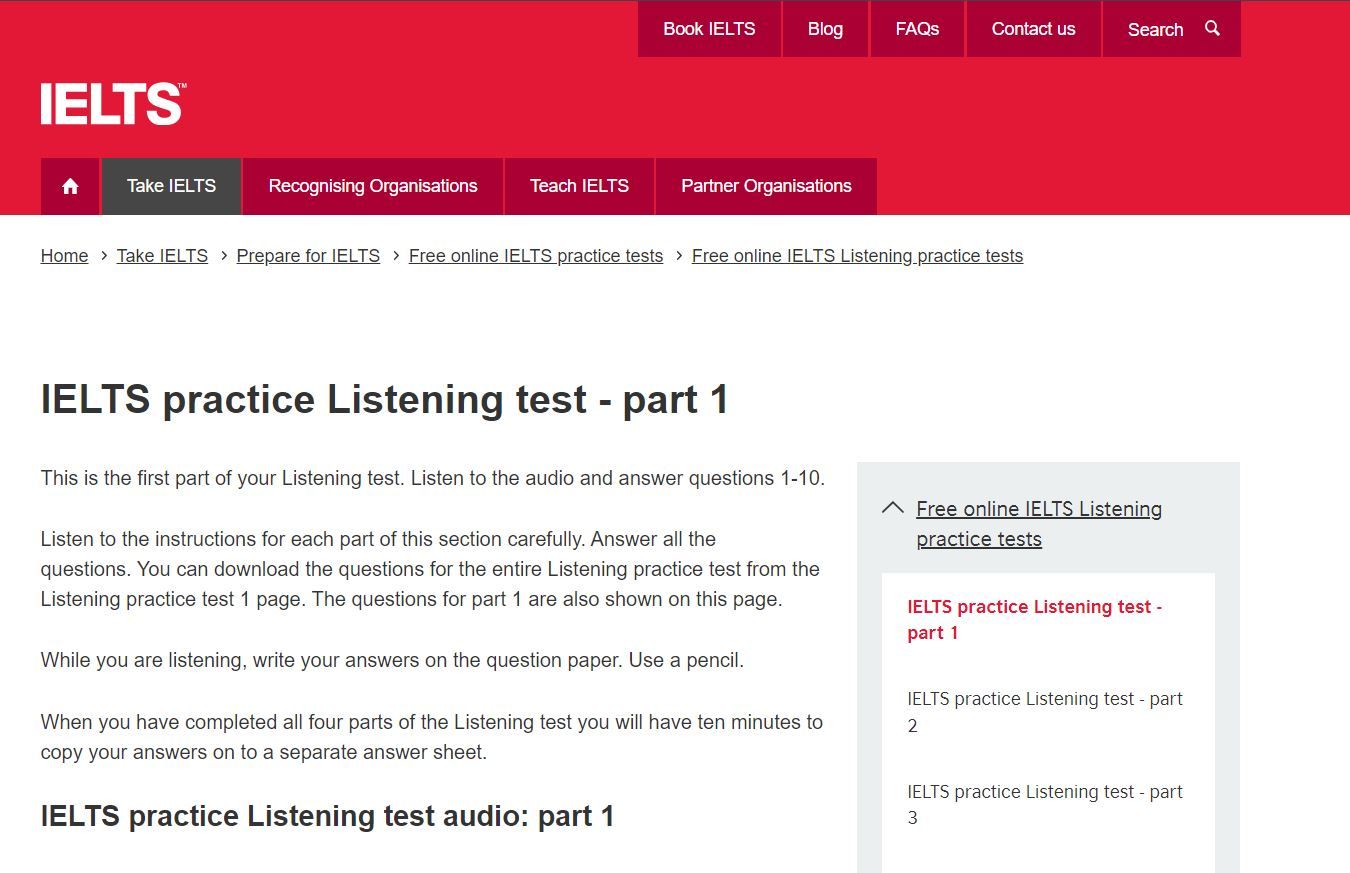Image resolution: width=1350 pixels, height=873 pixels.
Task: Click the IELTS logo
Action: pos(113,104)
